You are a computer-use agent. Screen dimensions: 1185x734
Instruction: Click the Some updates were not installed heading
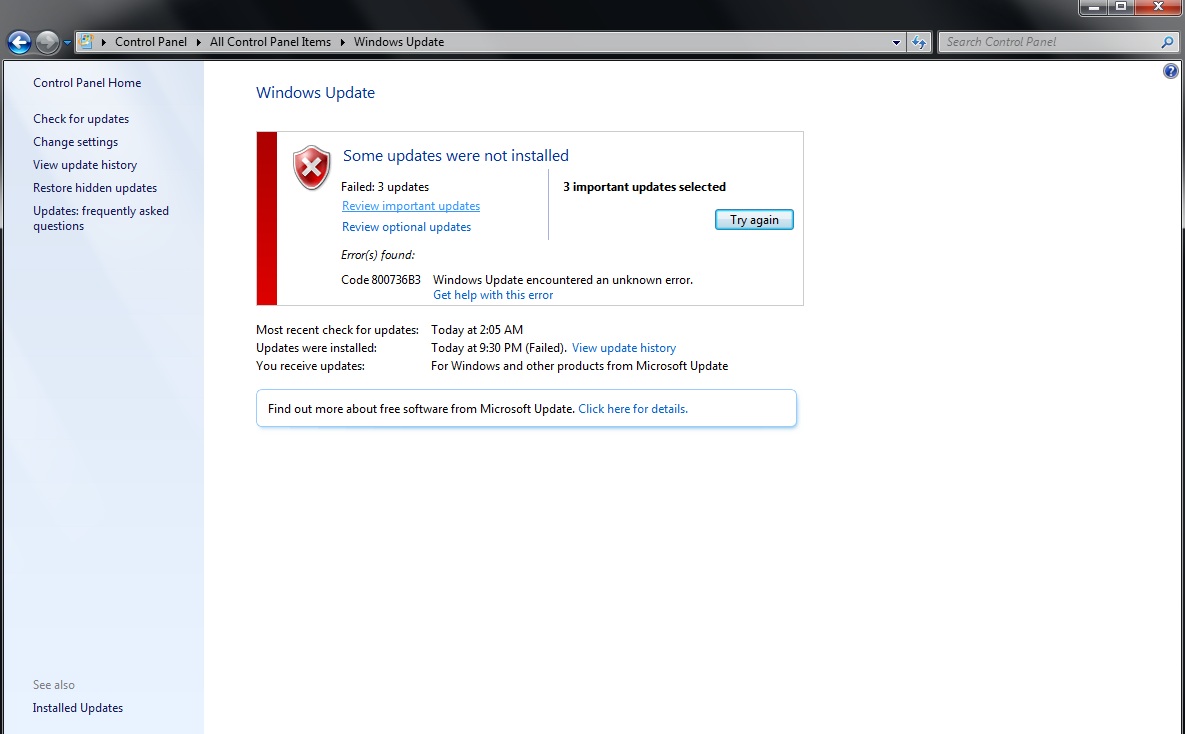click(x=456, y=156)
